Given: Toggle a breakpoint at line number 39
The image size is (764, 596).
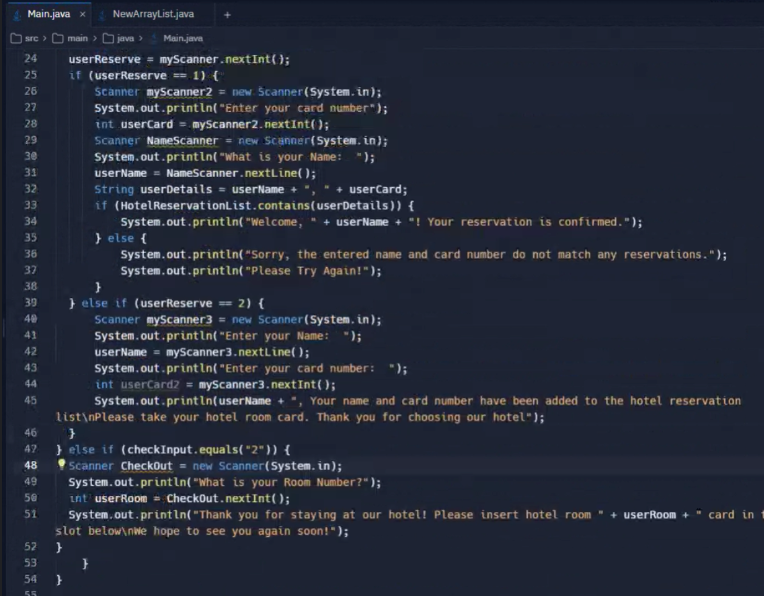Looking at the screenshot, I should [x=30, y=303].
